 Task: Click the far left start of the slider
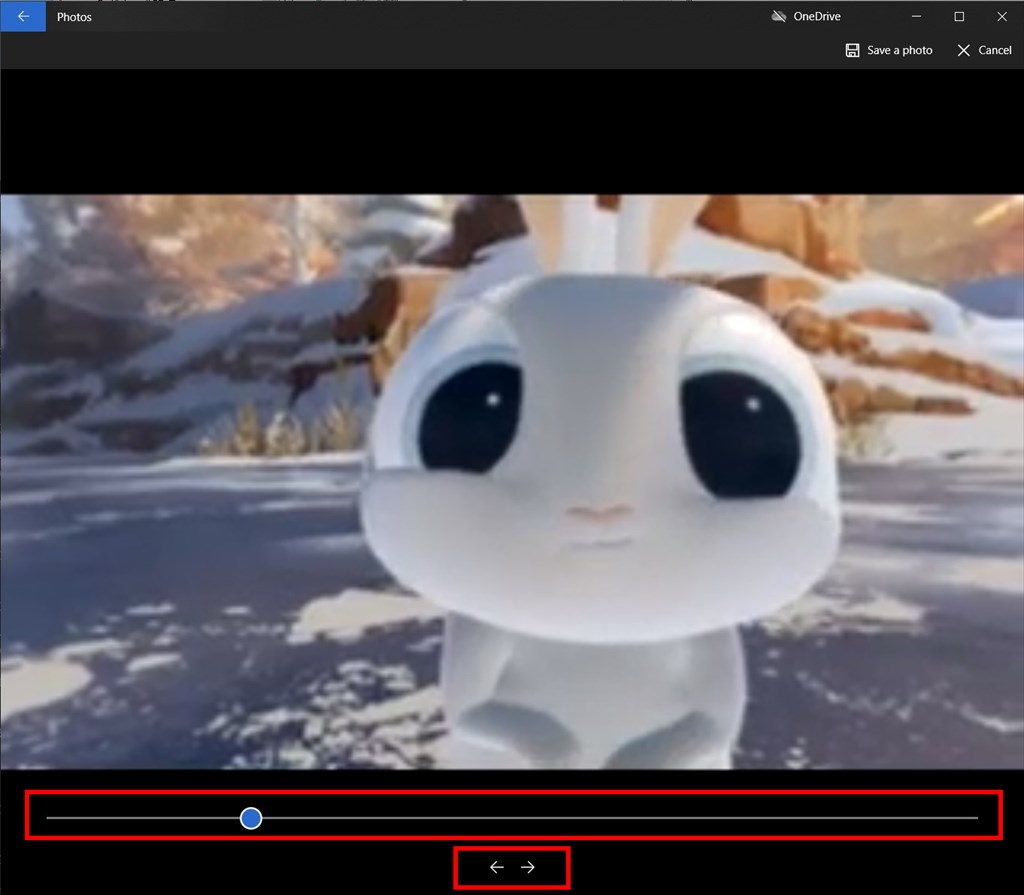(x=49, y=818)
